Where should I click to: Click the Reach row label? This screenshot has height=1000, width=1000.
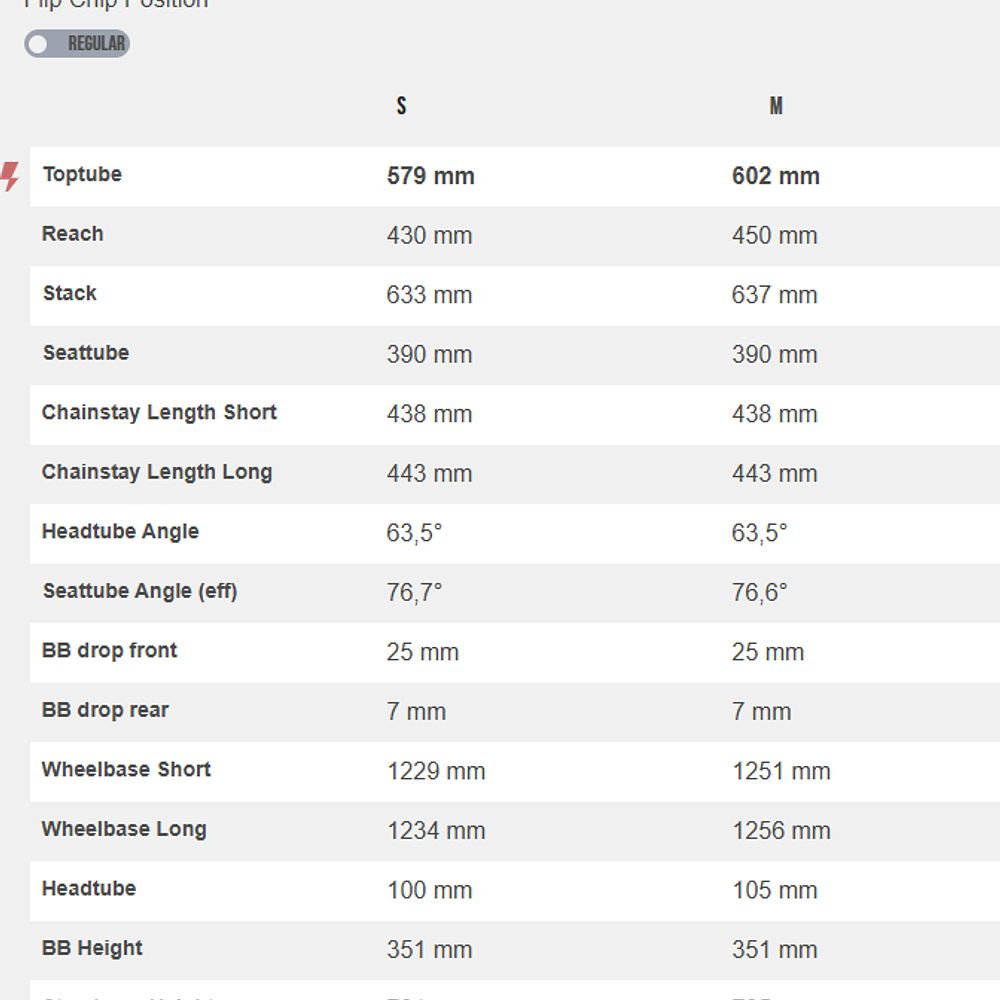pyautogui.click(x=73, y=234)
